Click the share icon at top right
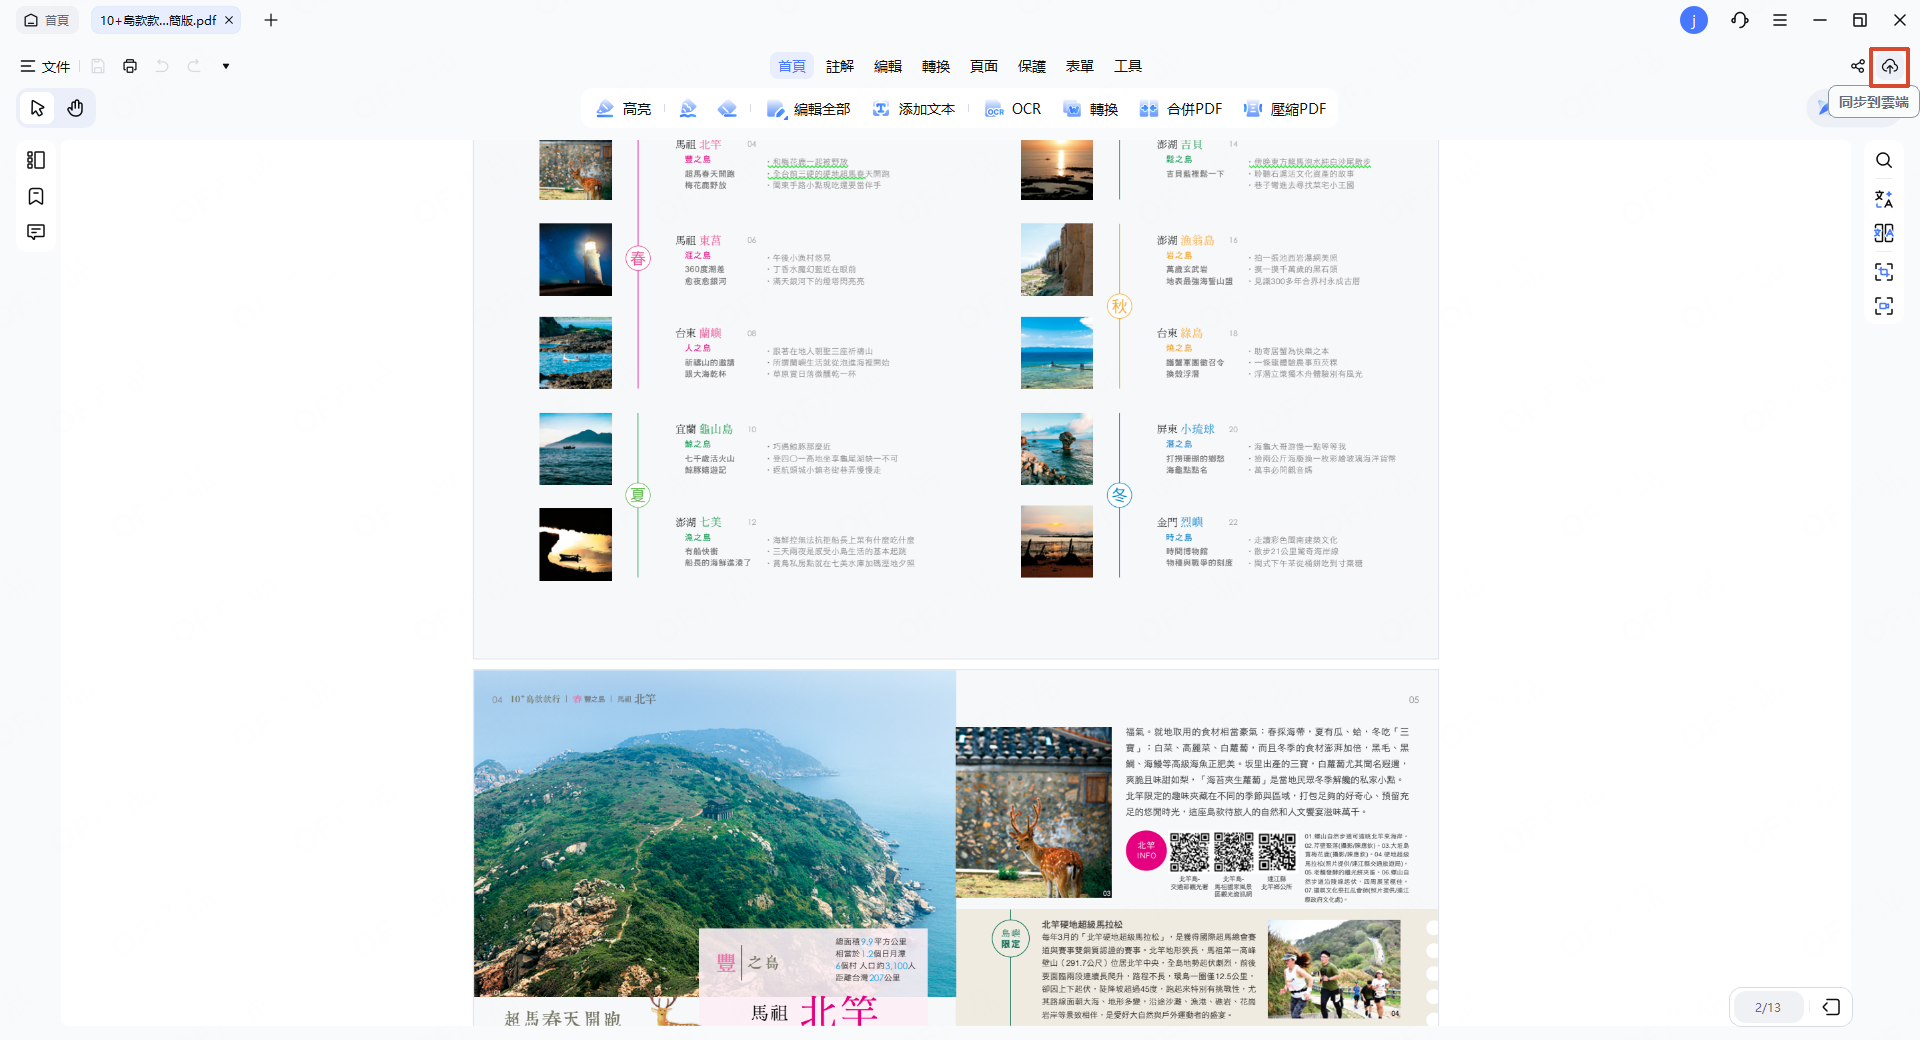Screen dimensions: 1920x1040 point(1858,66)
